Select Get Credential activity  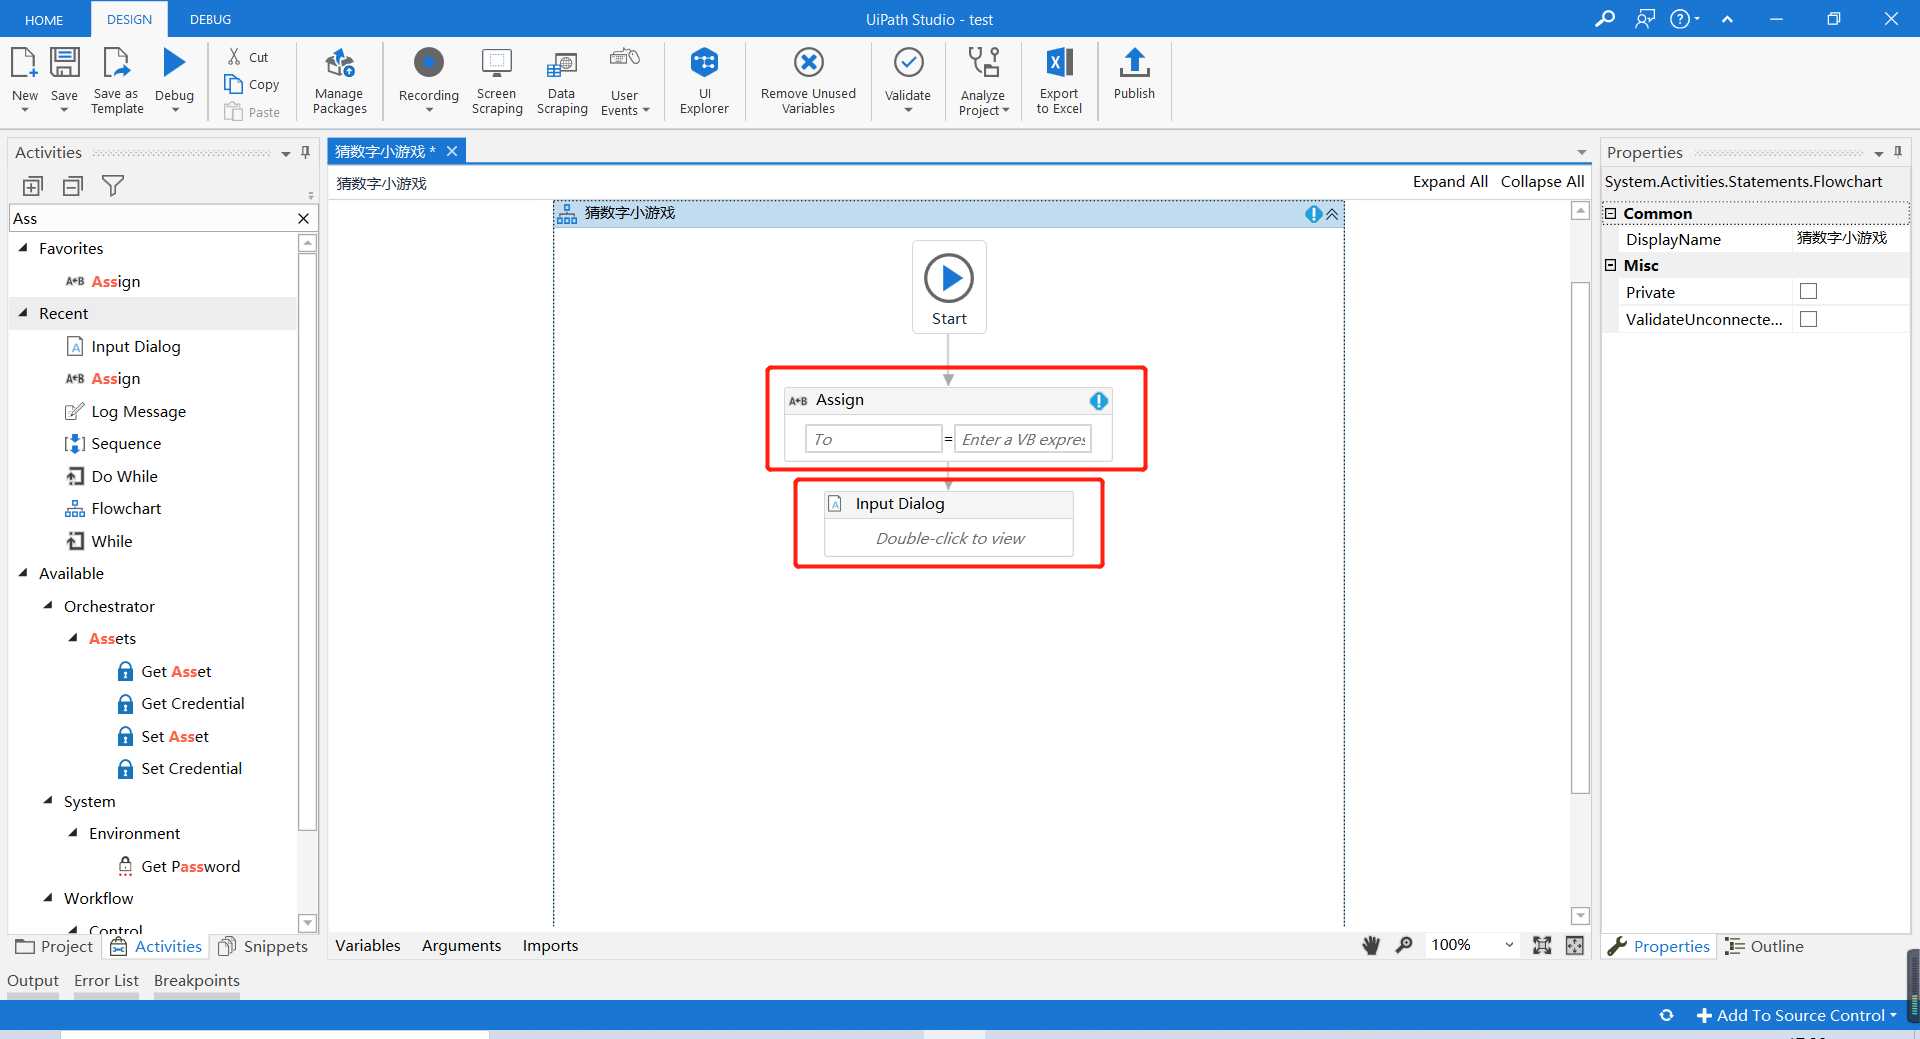[x=180, y=703]
